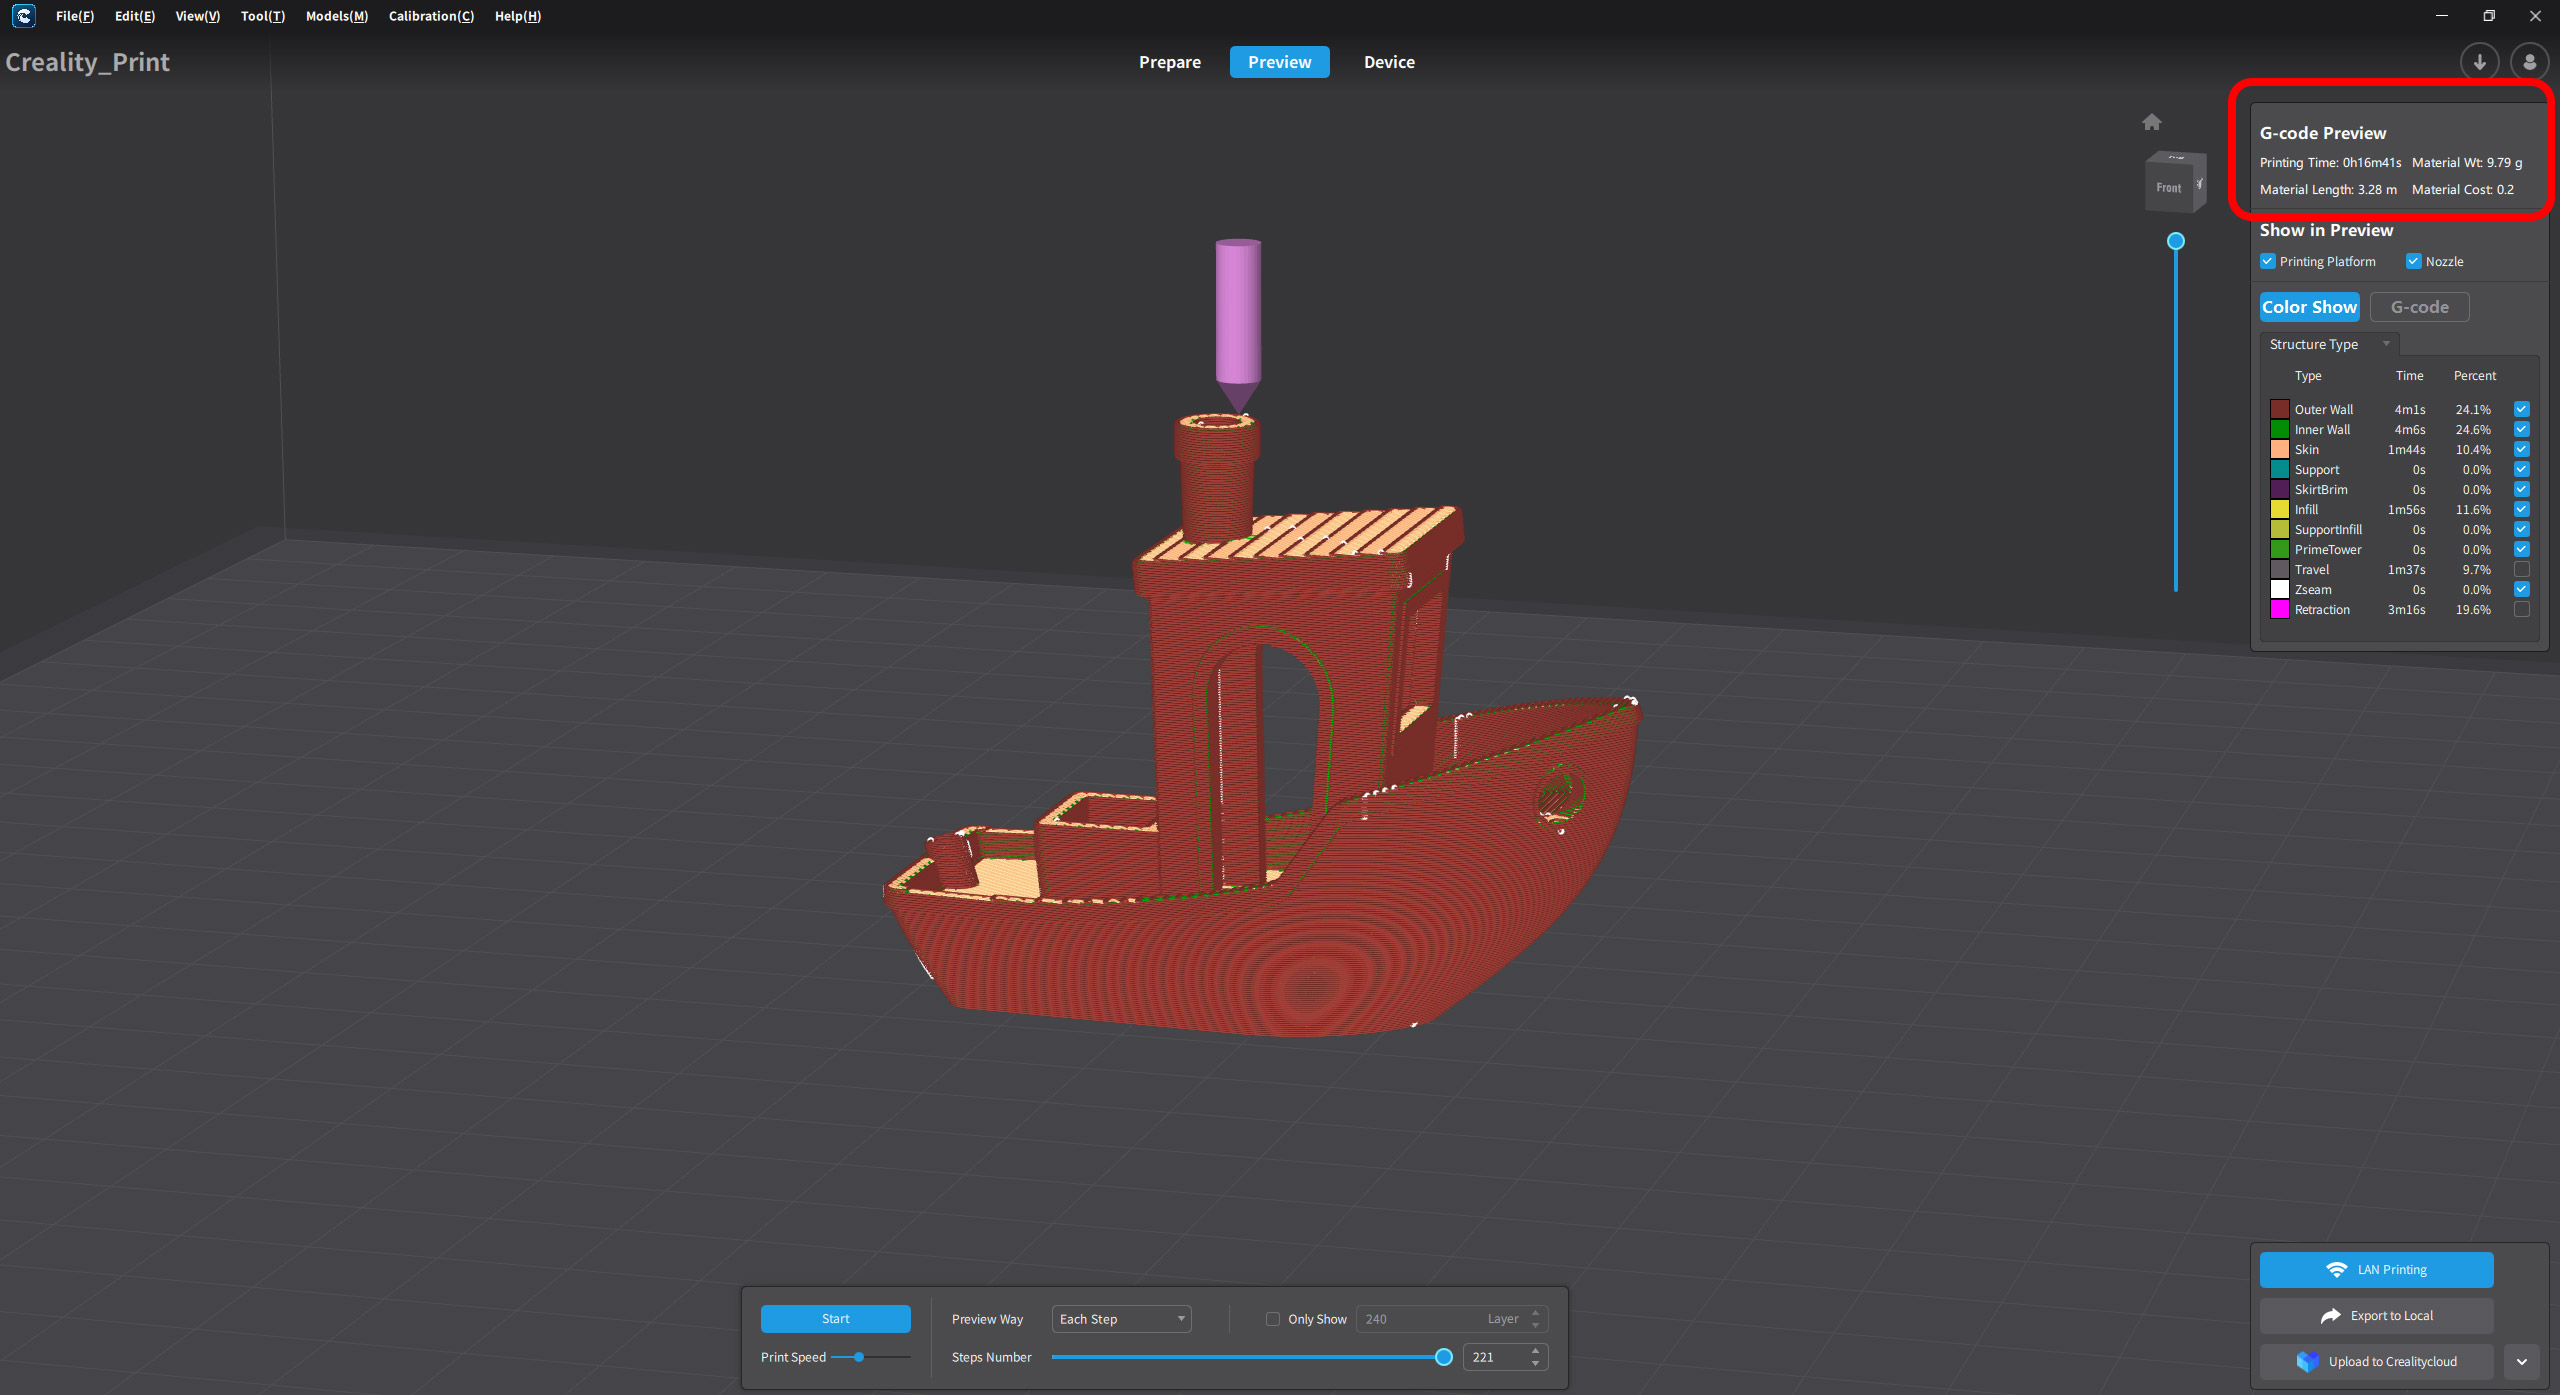
Task: Click the Steps Number slider handle
Action: click(1443, 1357)
